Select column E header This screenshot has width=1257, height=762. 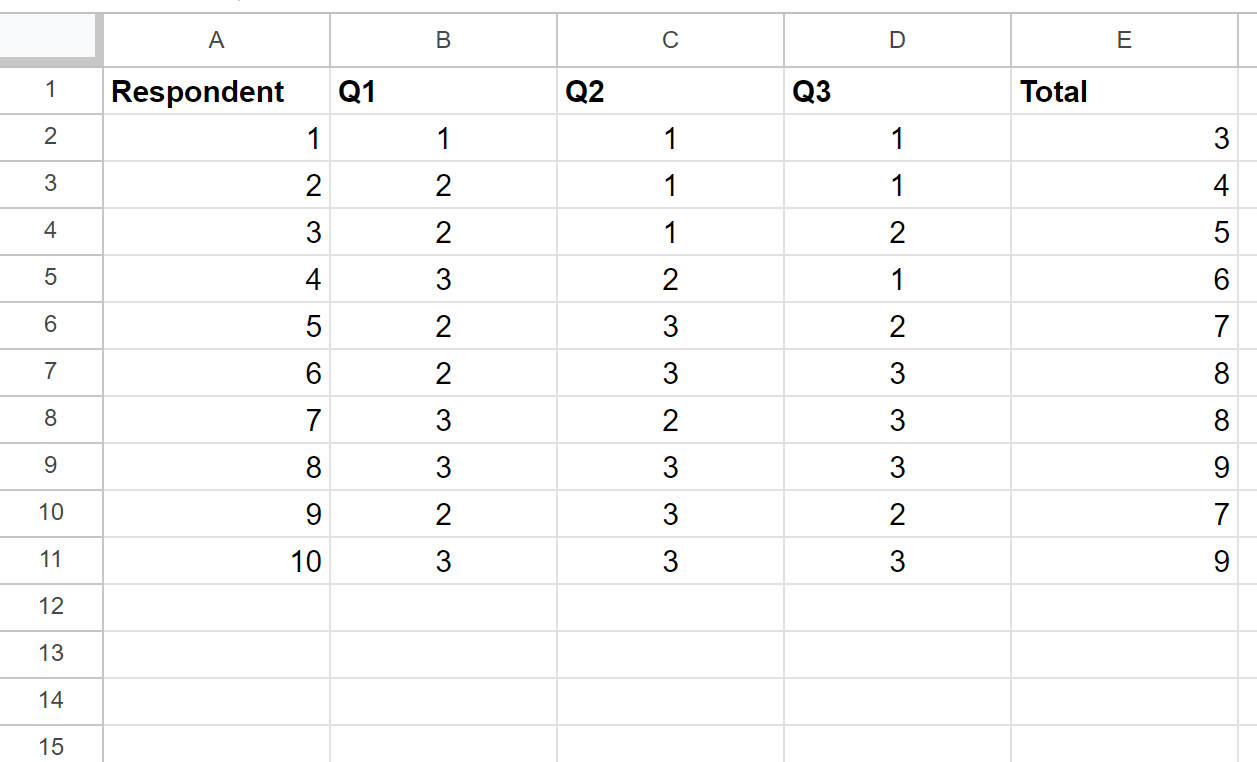point(1125,40)
